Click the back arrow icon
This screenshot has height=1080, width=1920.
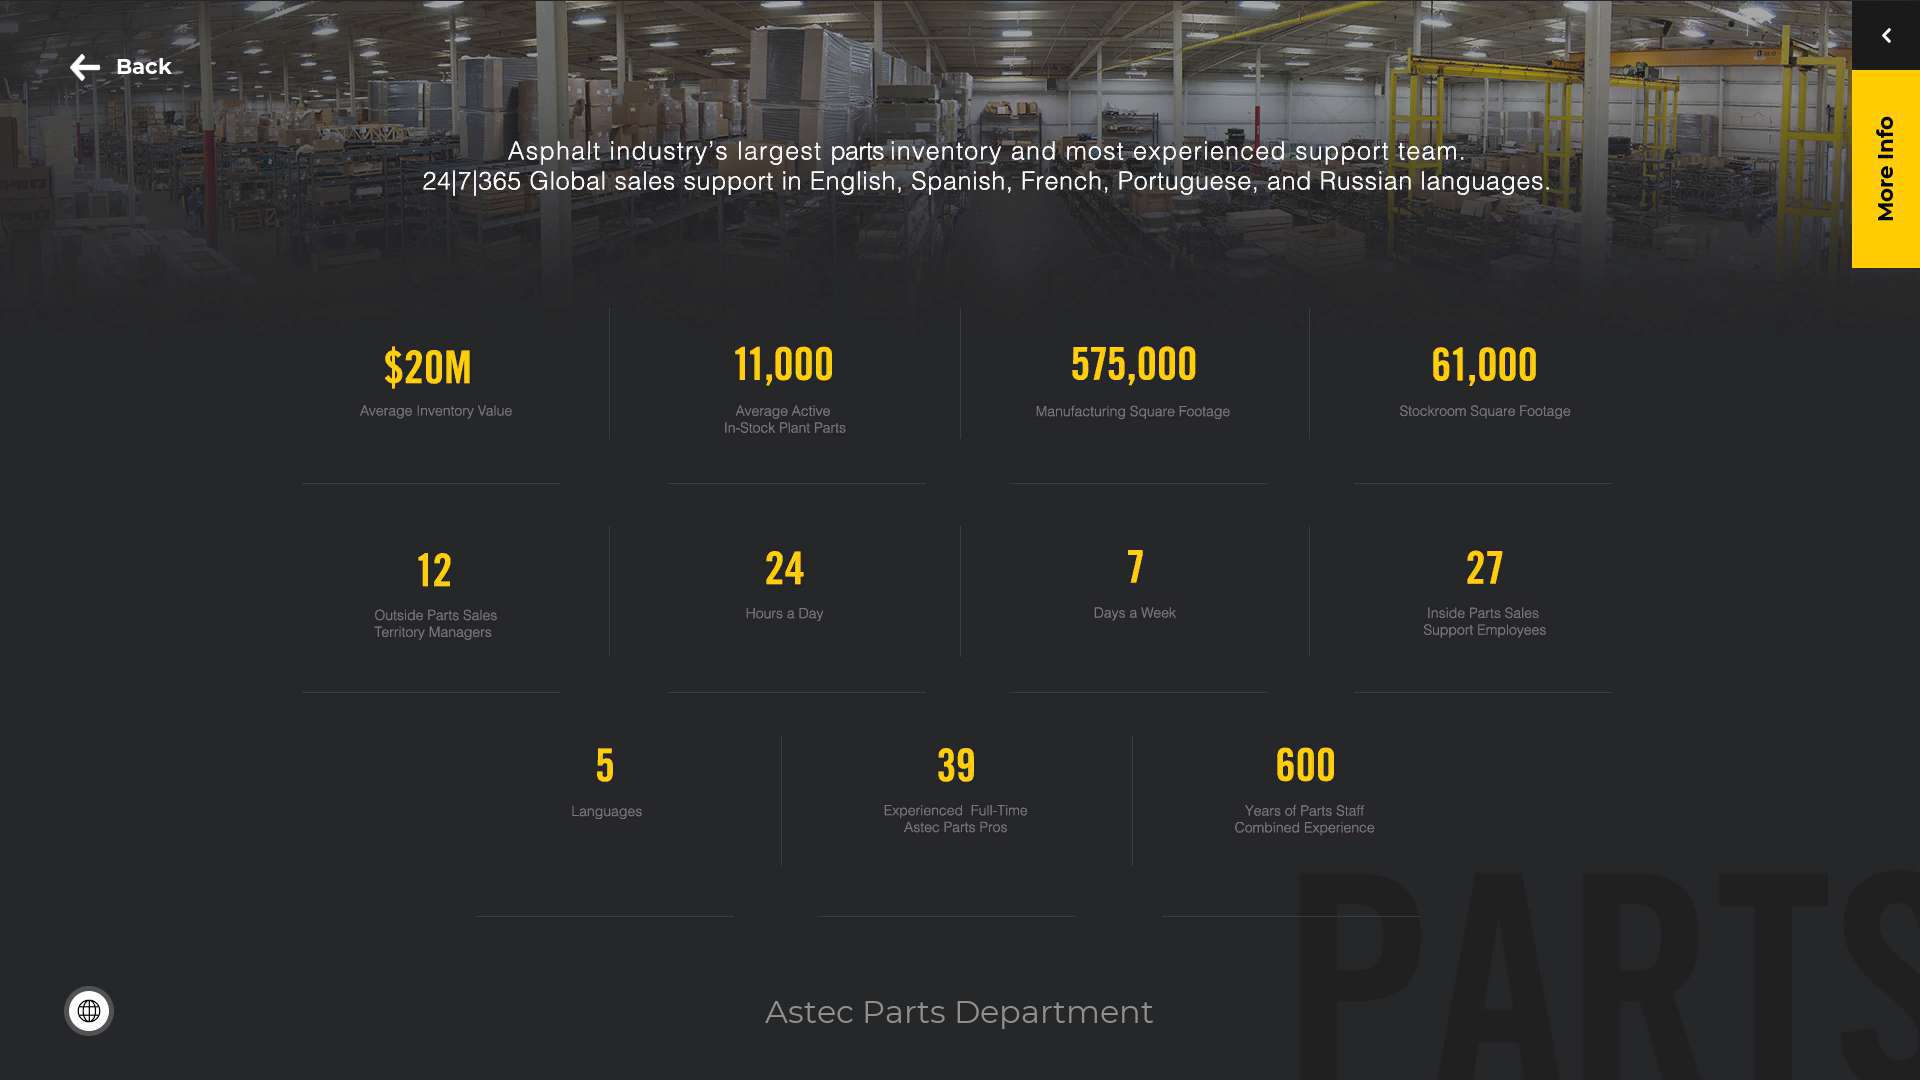(x=84, y=66)
